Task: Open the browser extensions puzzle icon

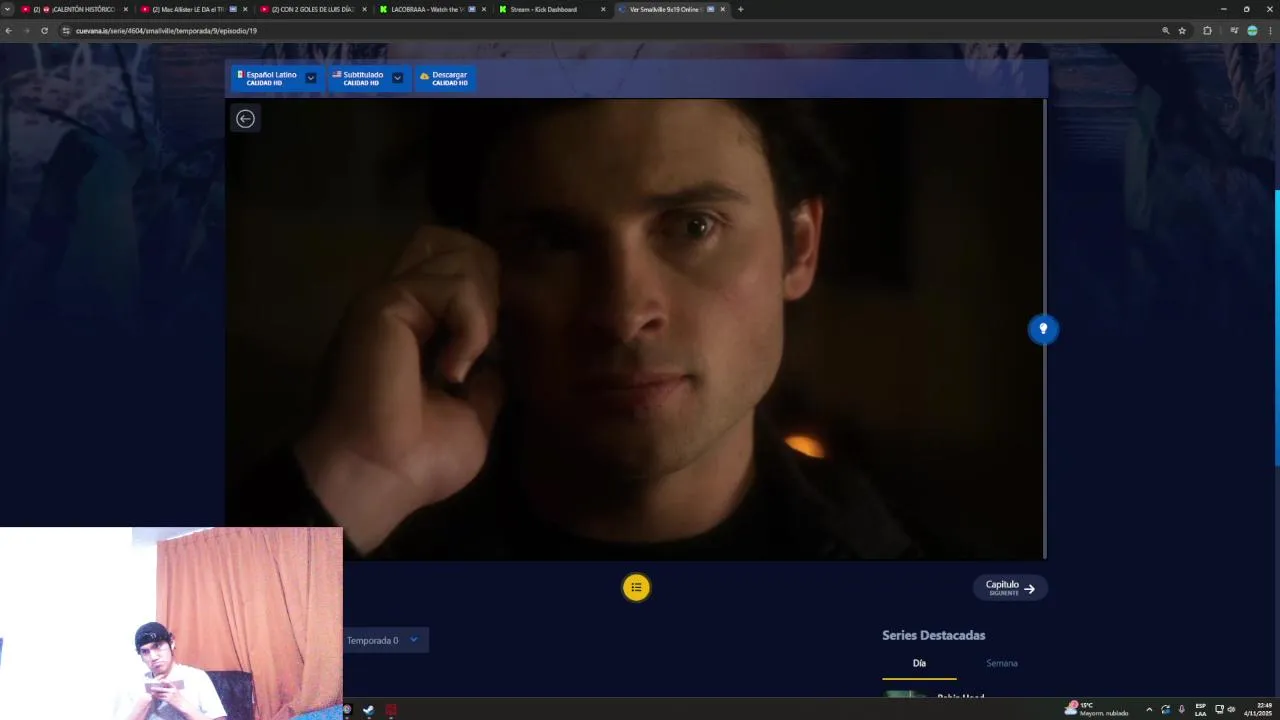Action: click(1207, 31)
